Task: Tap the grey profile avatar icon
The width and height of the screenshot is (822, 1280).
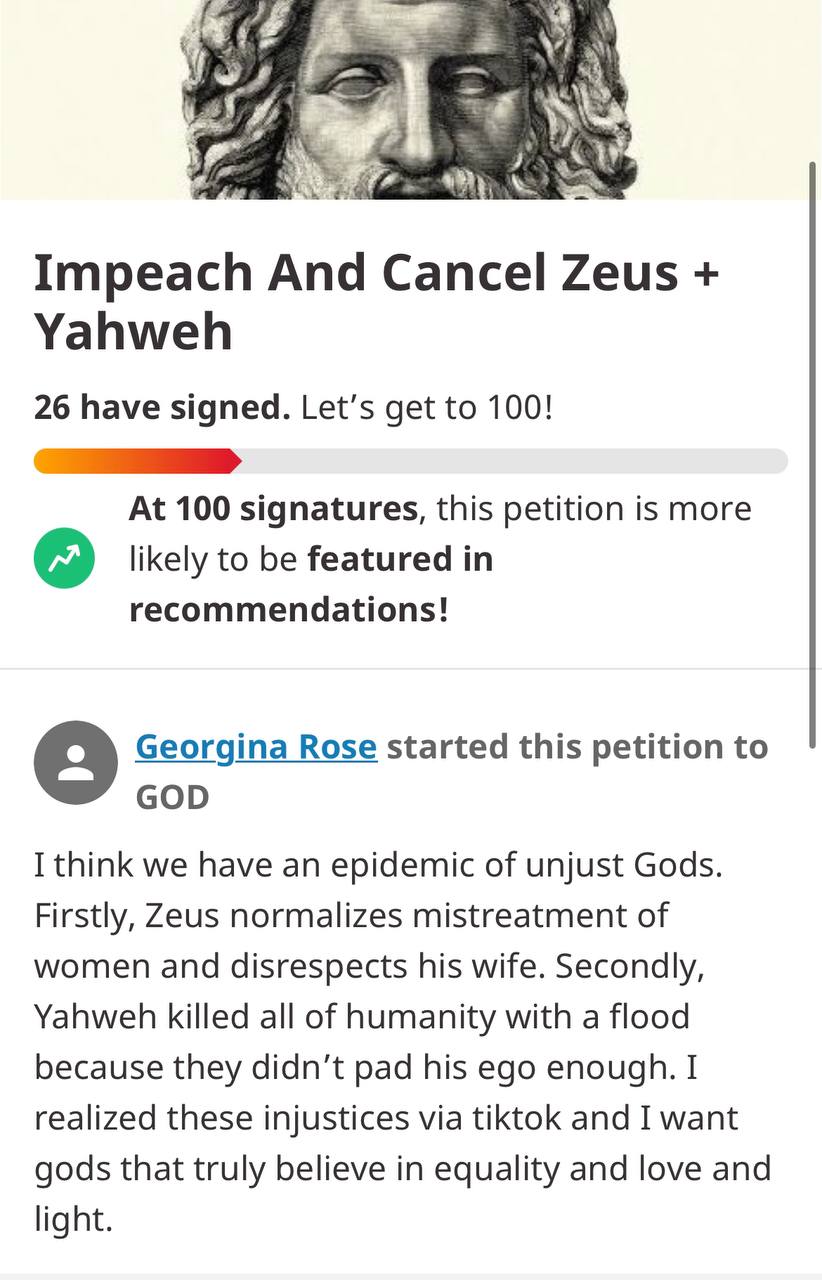Action: tap(76, 762)
